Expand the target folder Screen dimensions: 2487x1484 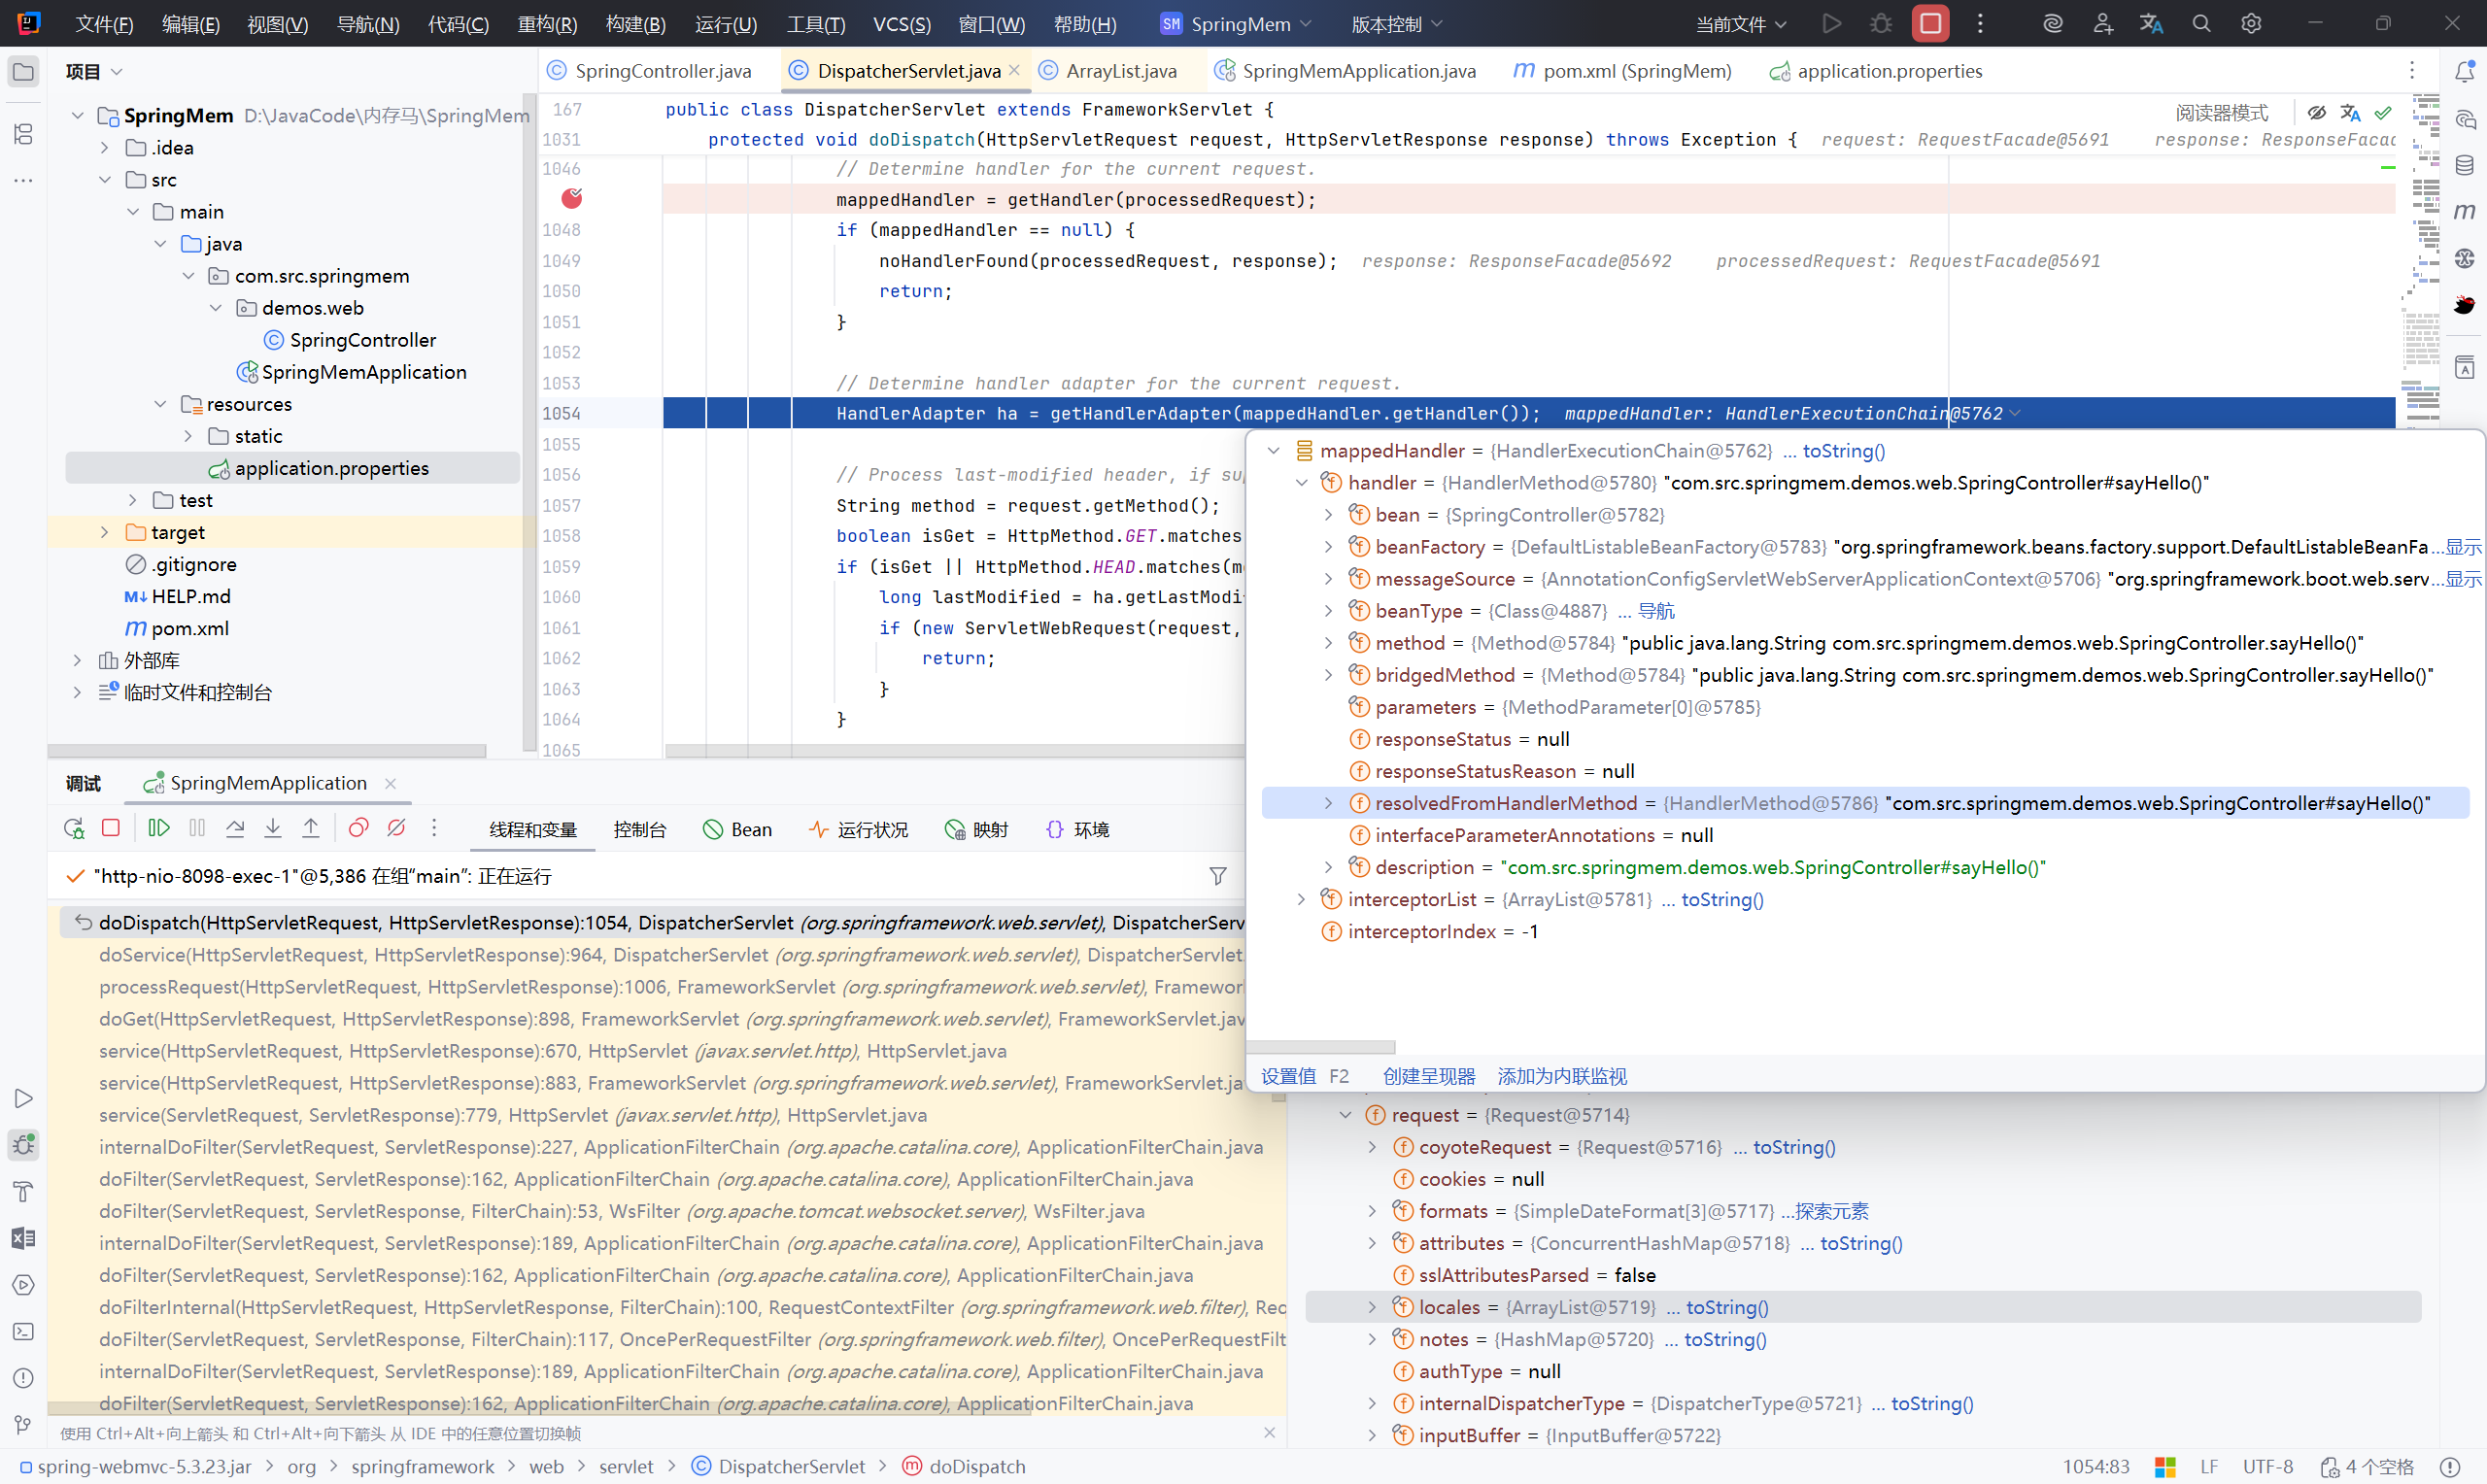coord(105,532)
